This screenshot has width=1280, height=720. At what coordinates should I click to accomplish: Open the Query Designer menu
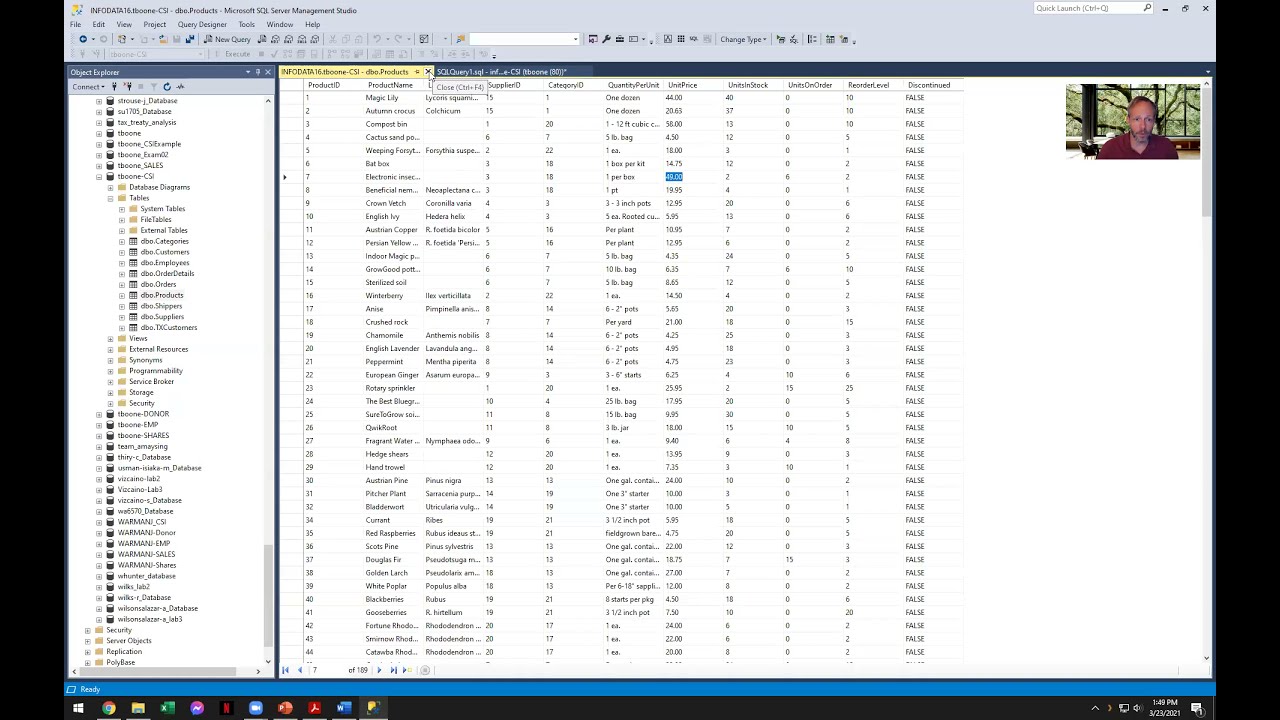pos(202,24)
